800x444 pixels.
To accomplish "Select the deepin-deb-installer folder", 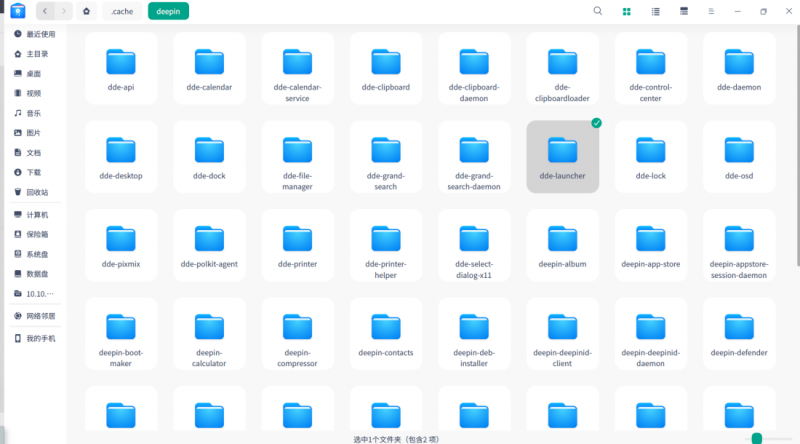I will (474, 334).
